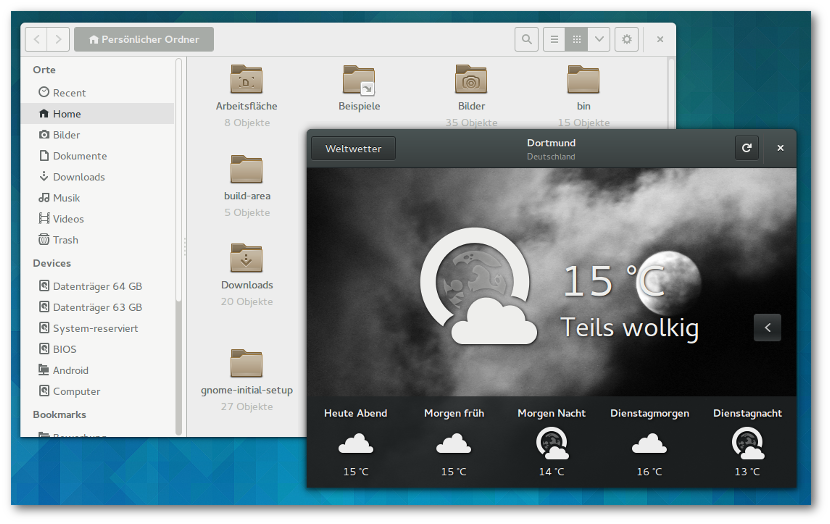Open the view options dropdown arrow
Viewport: 830px width, 524px height.
tap(599, 39)
